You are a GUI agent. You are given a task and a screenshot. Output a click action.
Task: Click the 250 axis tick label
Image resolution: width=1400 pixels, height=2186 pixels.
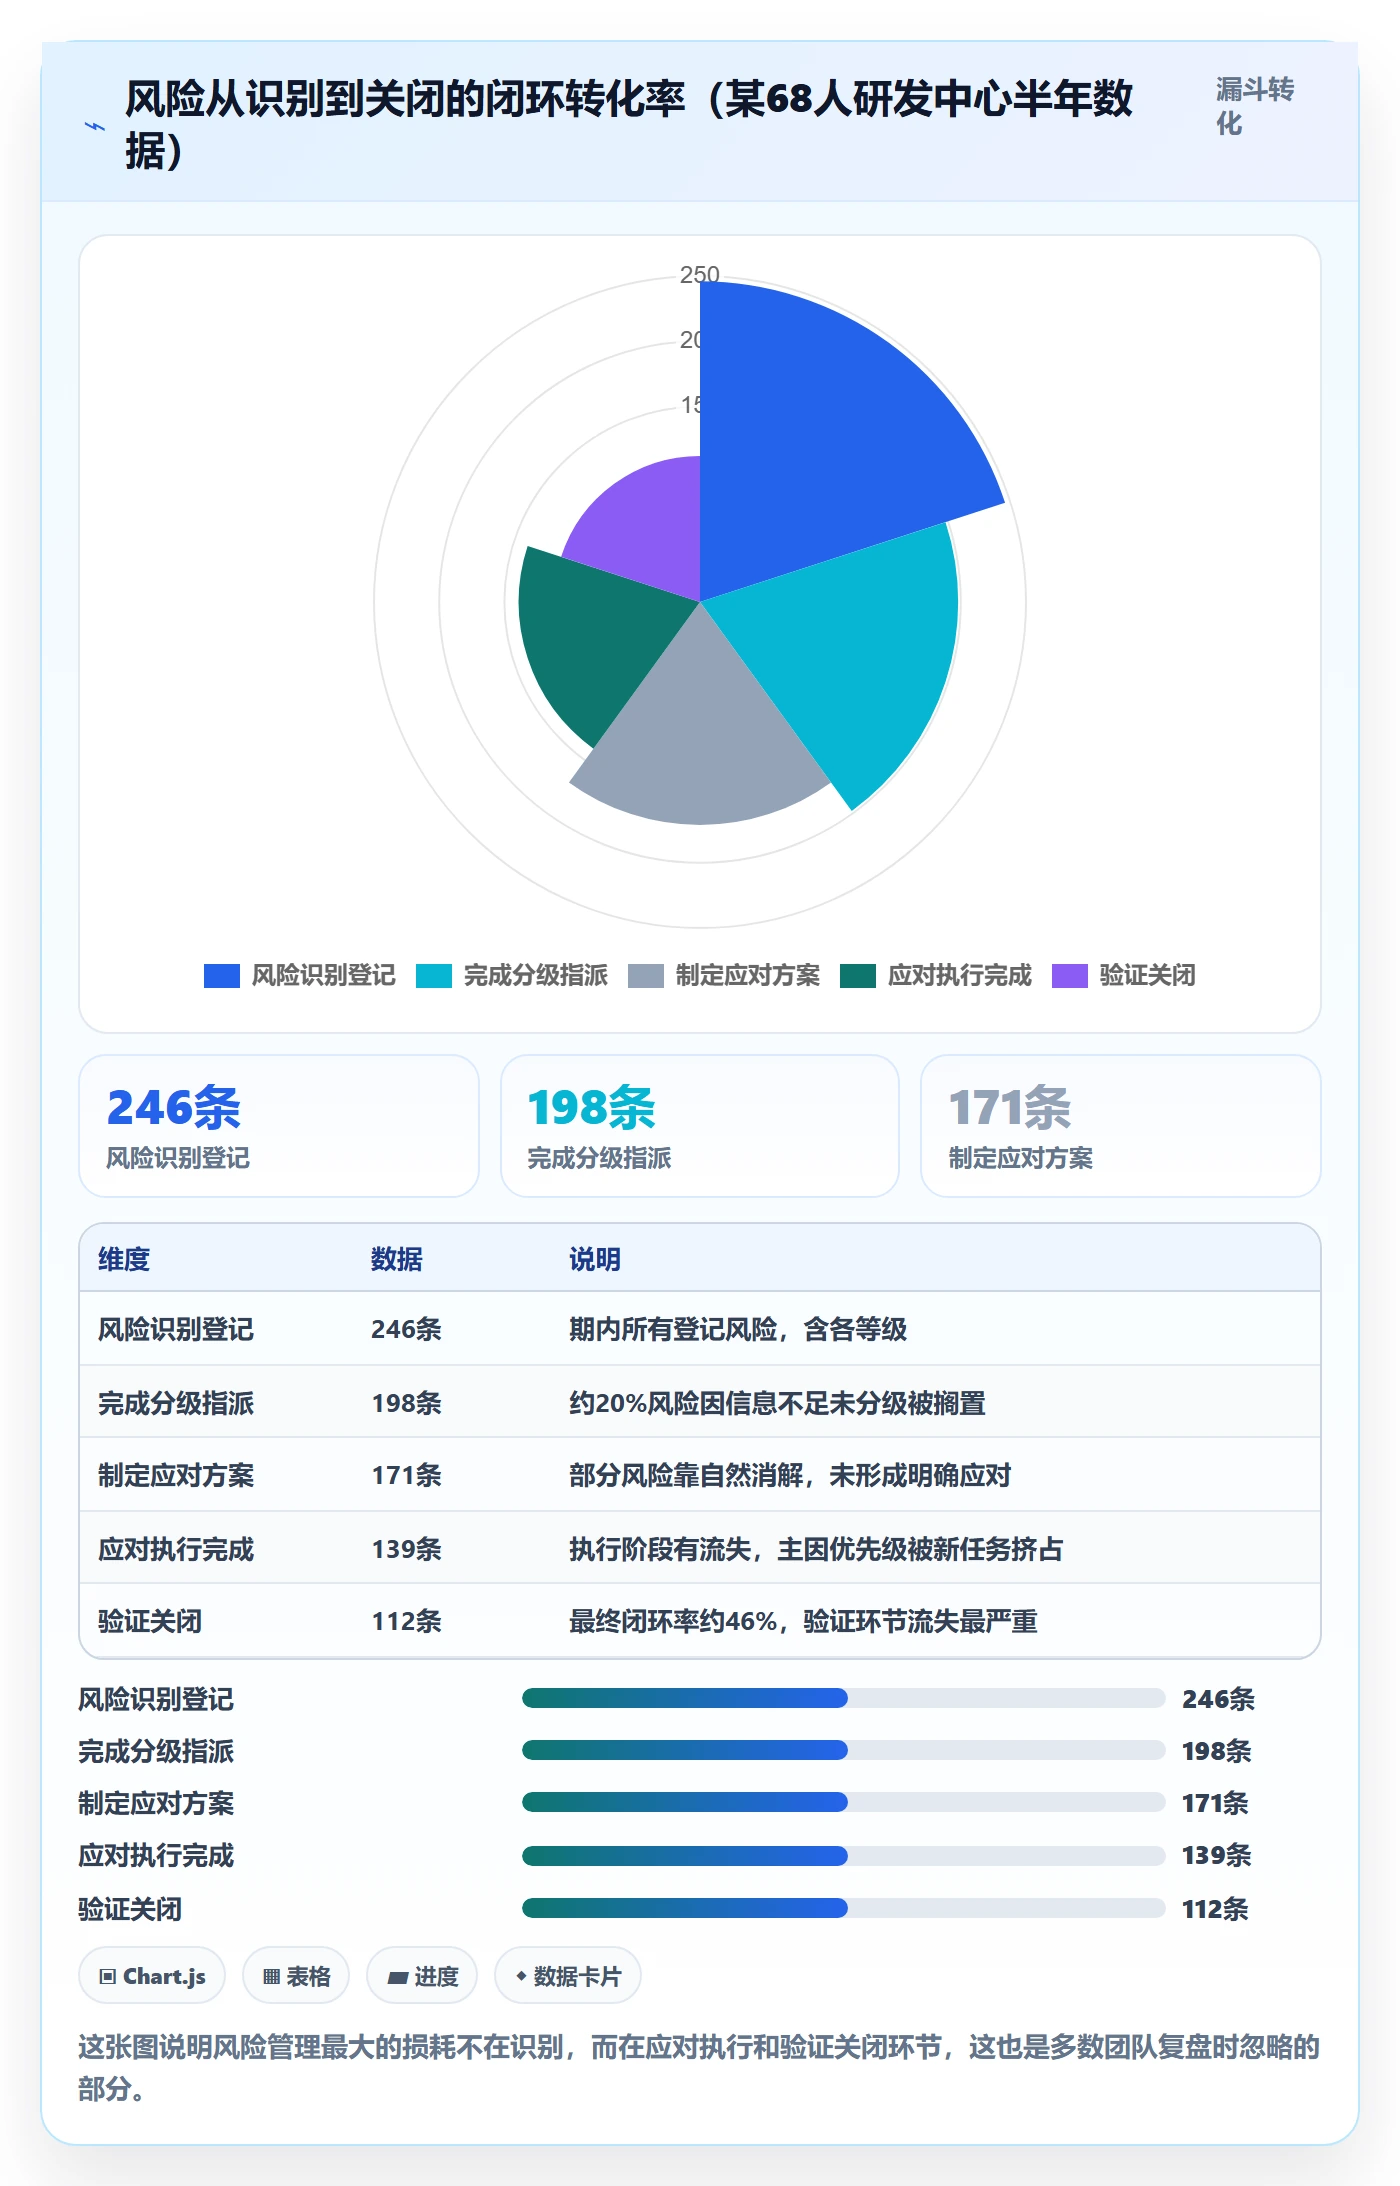click(700, 274)
